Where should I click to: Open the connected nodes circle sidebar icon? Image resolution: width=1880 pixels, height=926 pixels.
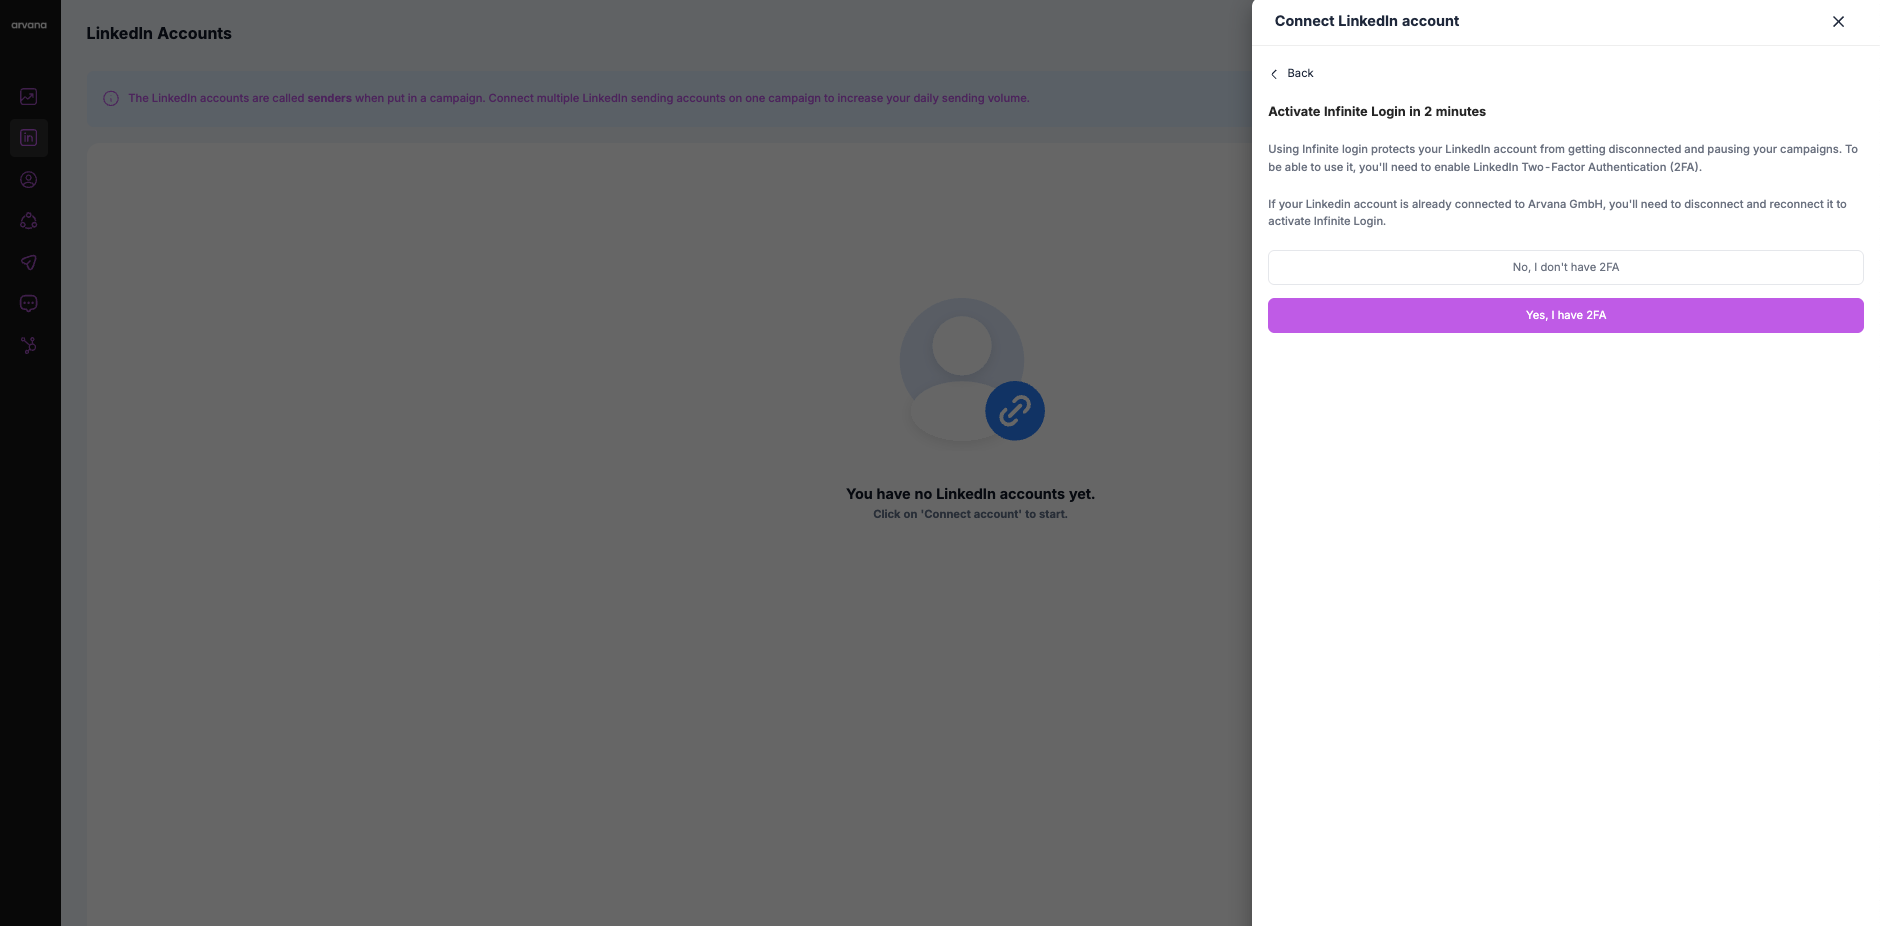(29, 221)
